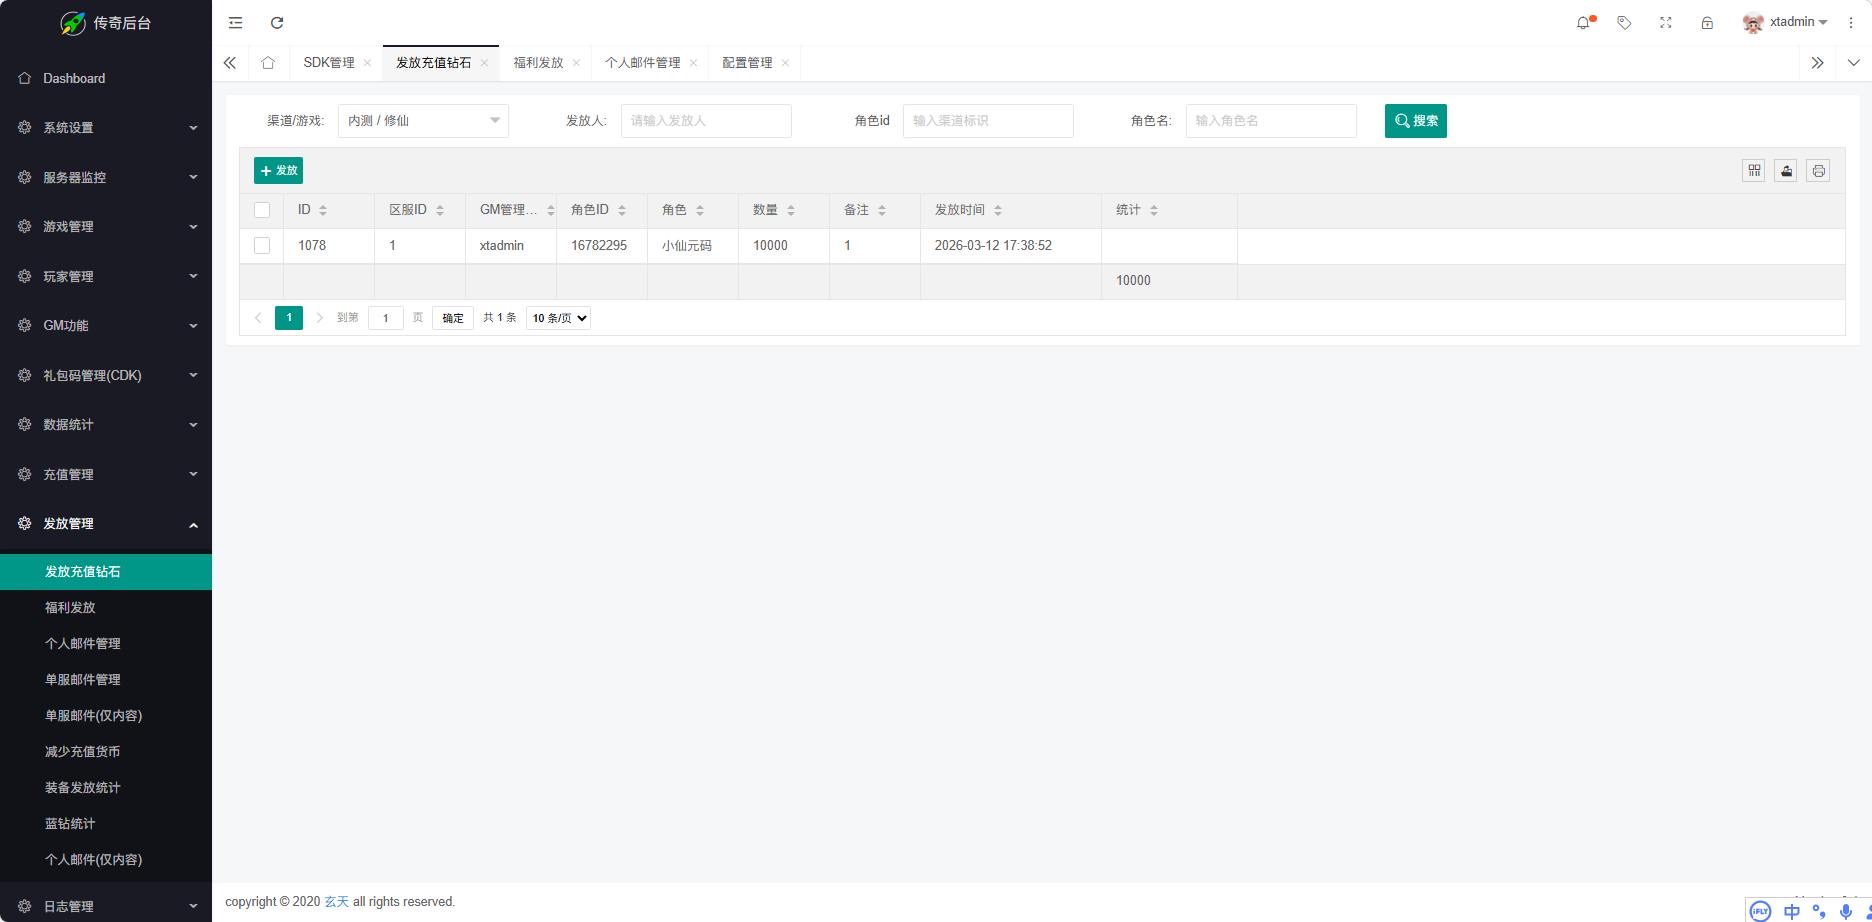Export data with the export icon

pos(1786,170)
